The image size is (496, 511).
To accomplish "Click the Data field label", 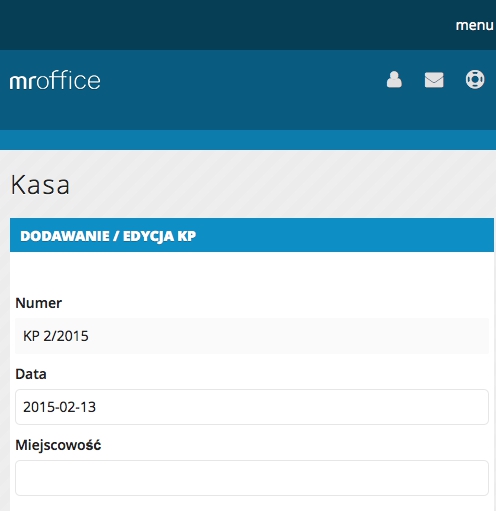I will (31, 374).
